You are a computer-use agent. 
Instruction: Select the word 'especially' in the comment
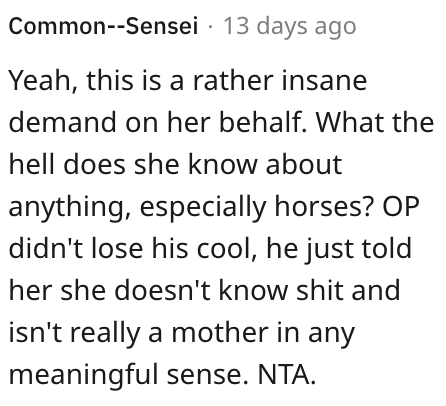point(203,208)
